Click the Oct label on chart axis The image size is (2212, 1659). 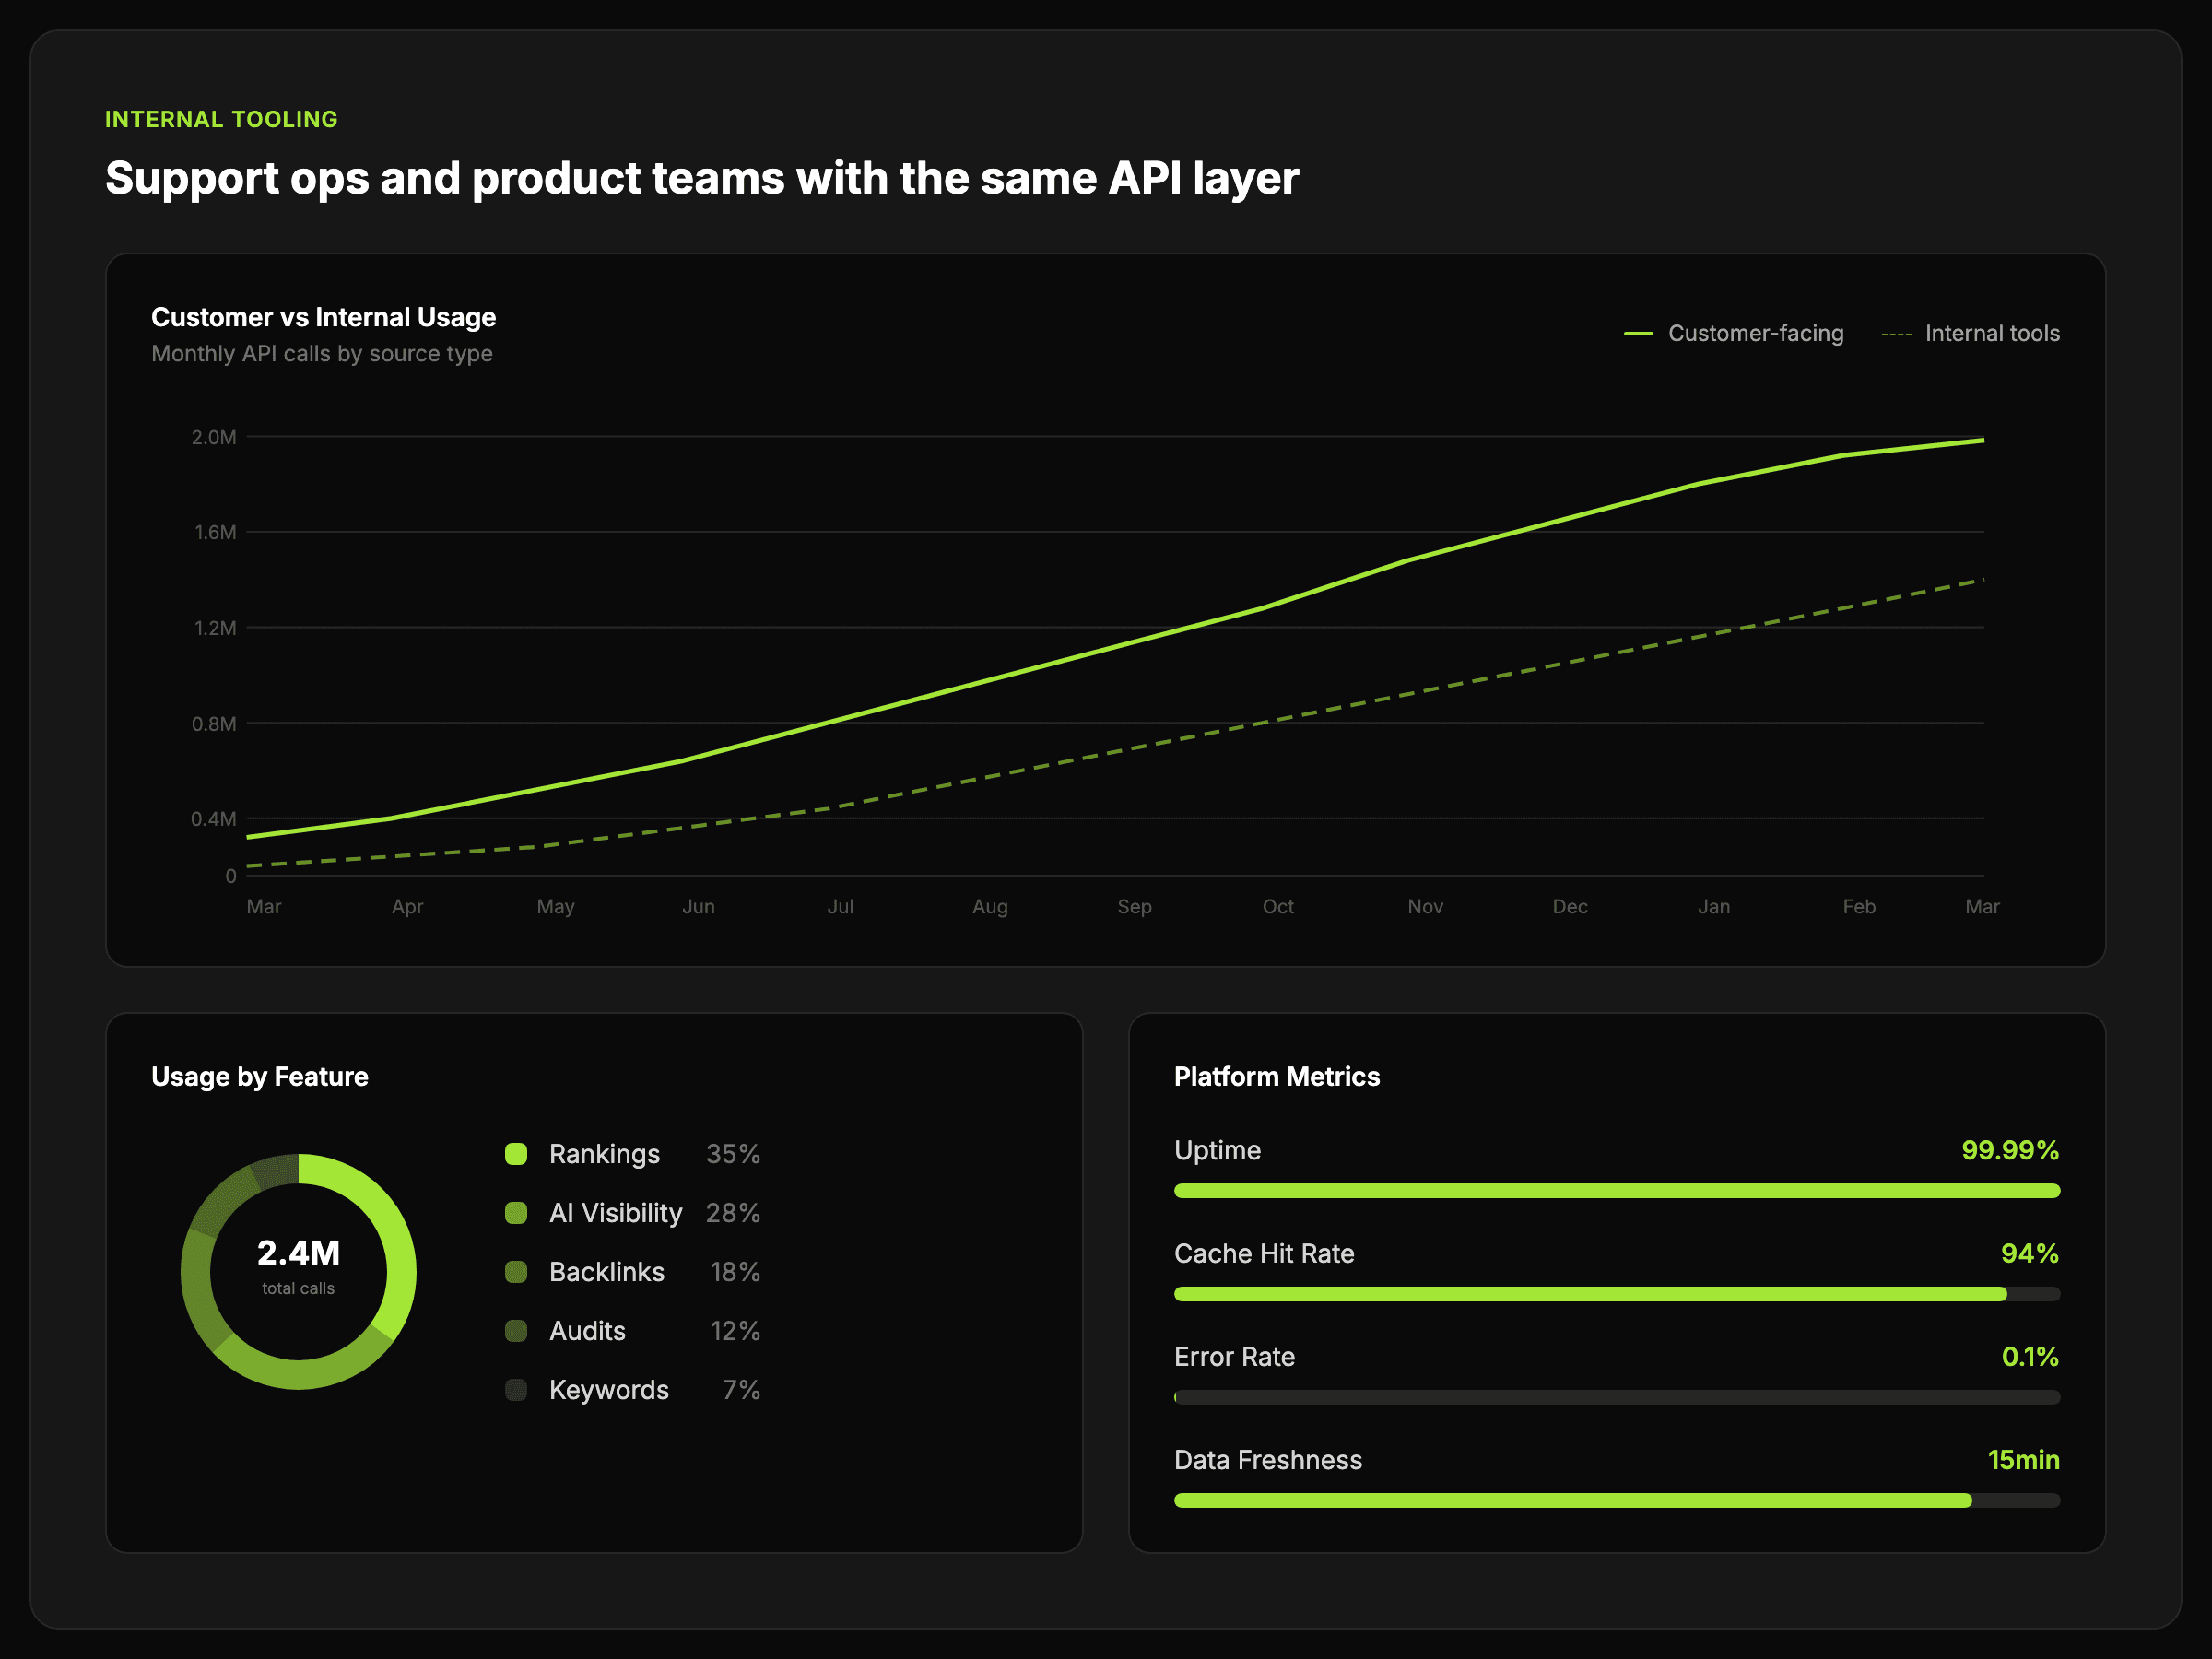point(1277,906)
